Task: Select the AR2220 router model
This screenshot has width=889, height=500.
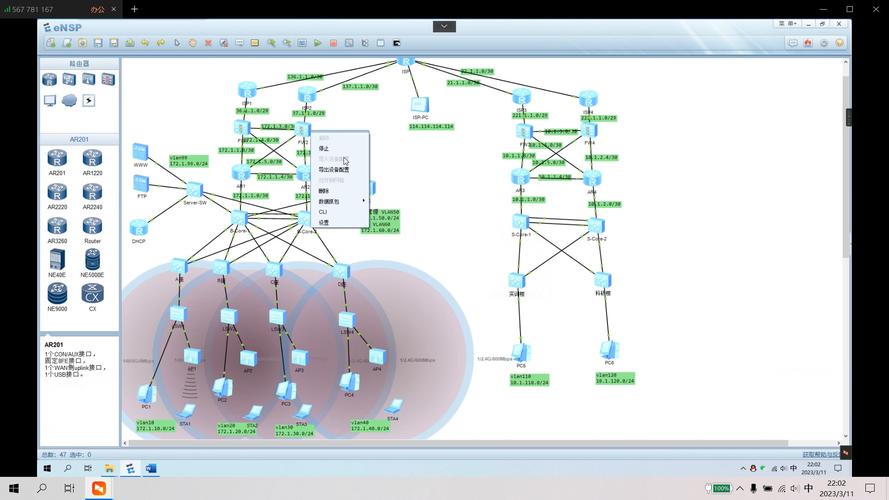Action: tap(57, 197)
